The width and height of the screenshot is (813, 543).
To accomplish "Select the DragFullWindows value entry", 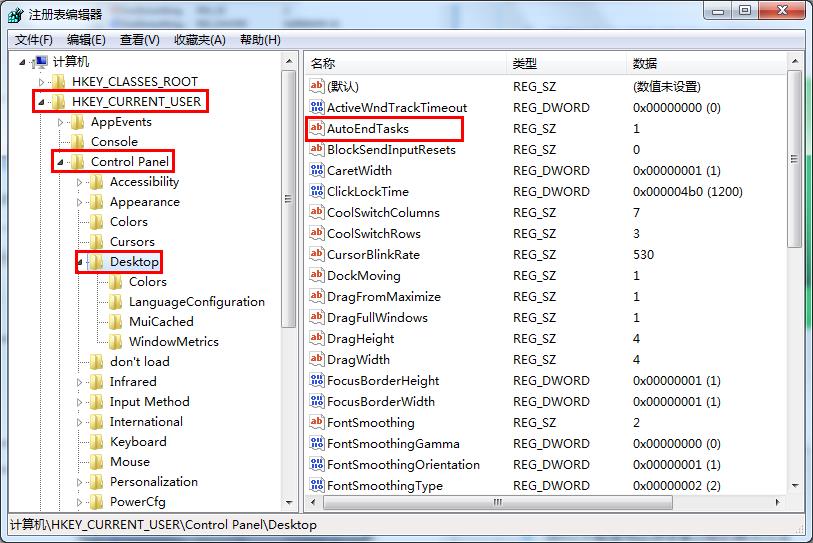I will (x=377, y=318).
